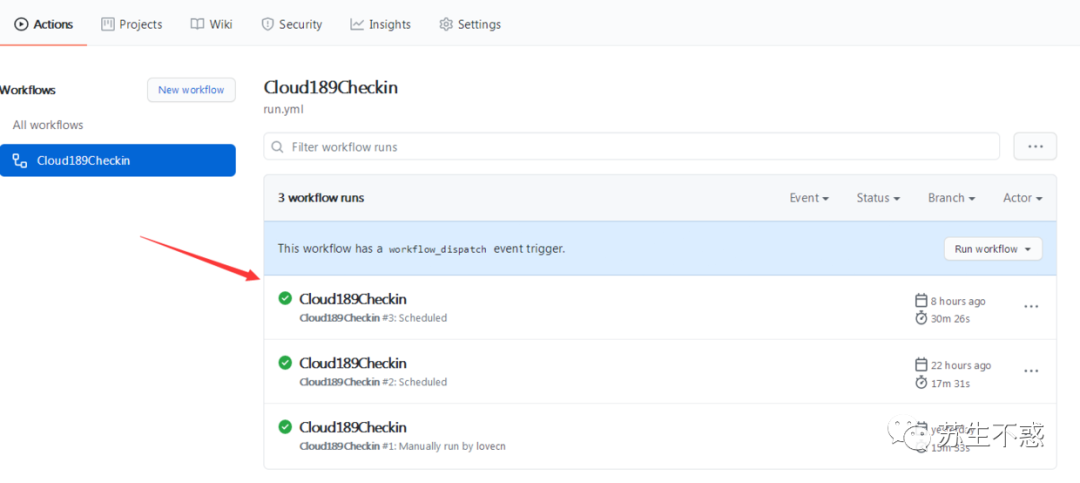
Task: Click the stopwatch icon beside 30m 26s
Action: pyautogui.click(x=921, y=318)
